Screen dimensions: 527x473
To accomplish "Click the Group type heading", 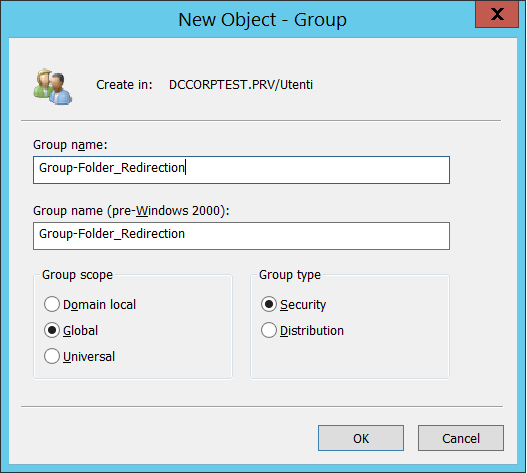I will coord(290,275).
